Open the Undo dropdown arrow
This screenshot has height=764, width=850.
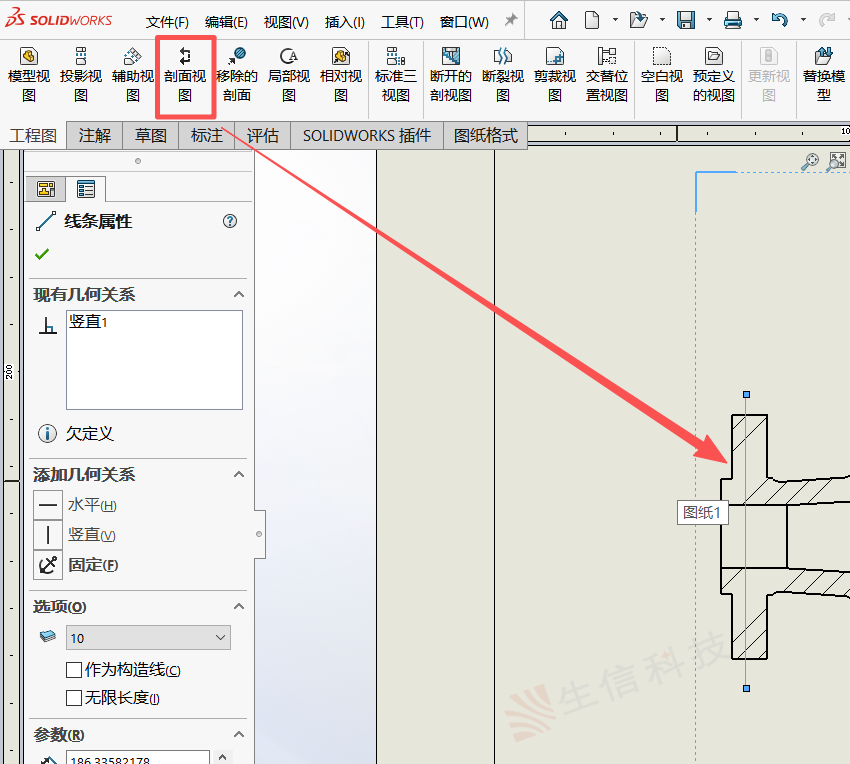tap(803, 20)
